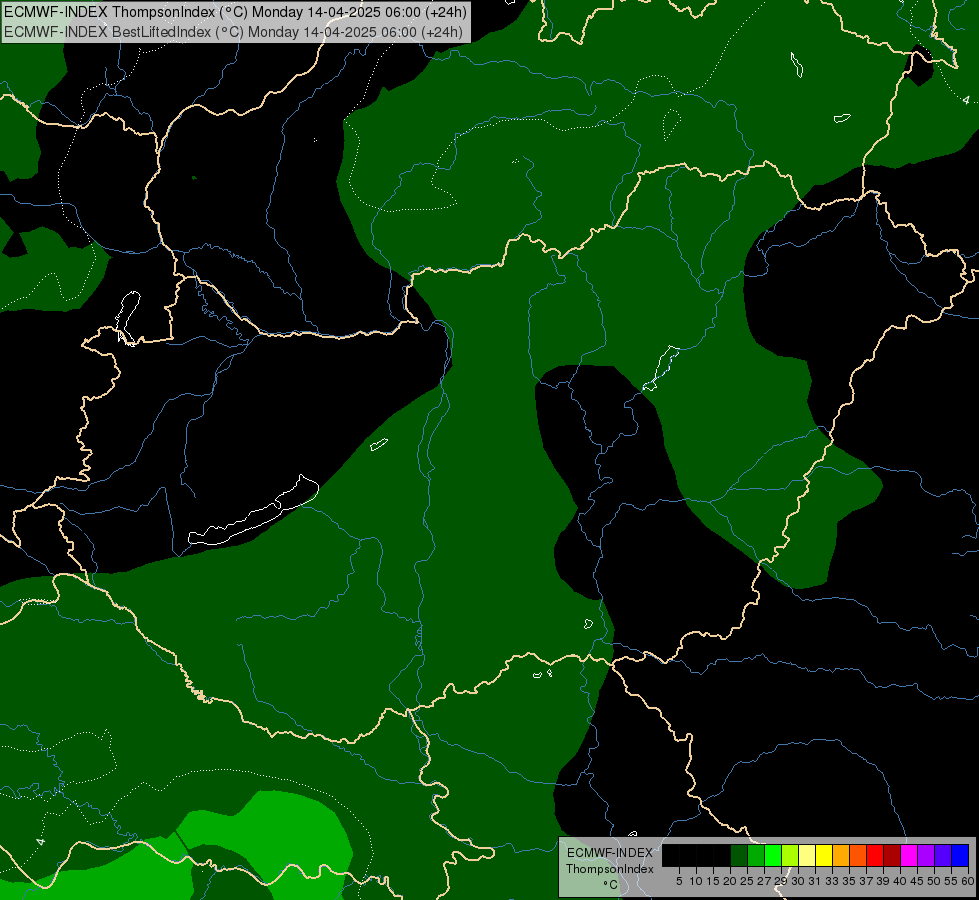979x900 pixels.
Task: Select the violet 50–55 legend swatch
Action: [x=943, y=855]
